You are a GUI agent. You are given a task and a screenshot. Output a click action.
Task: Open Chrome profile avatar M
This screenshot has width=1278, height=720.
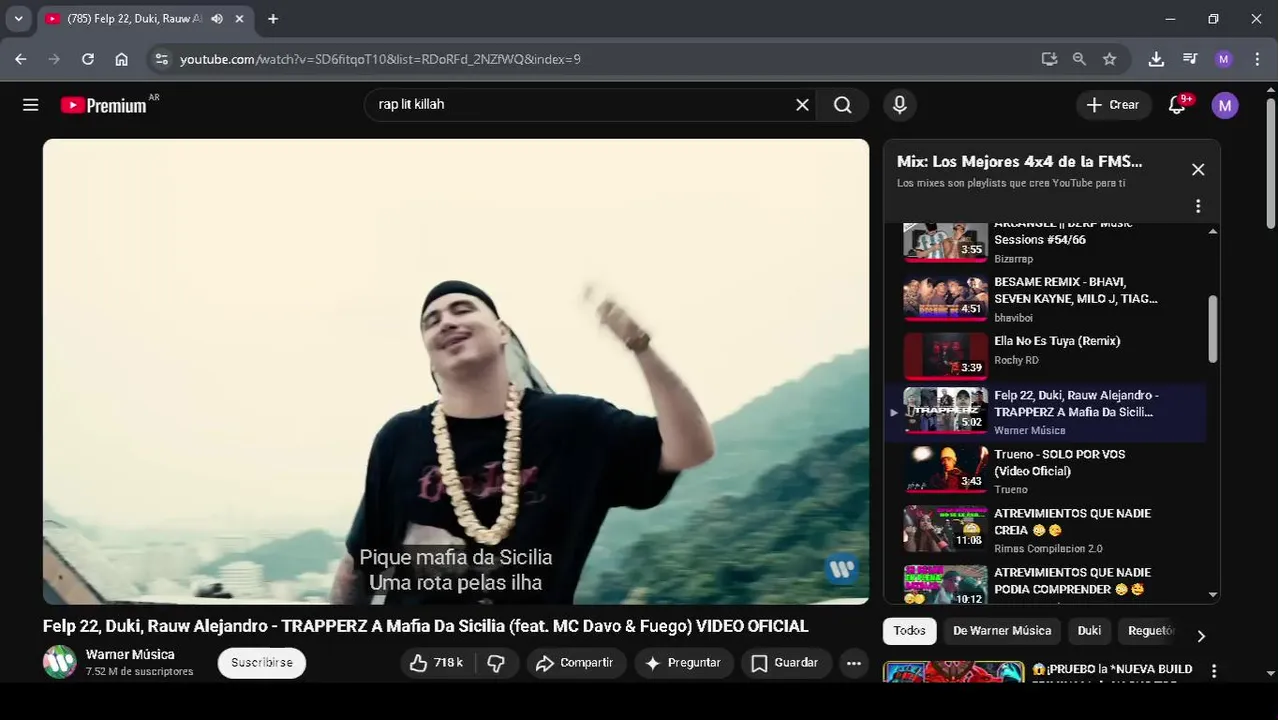pyautogui.click(x=1224, y=59)
